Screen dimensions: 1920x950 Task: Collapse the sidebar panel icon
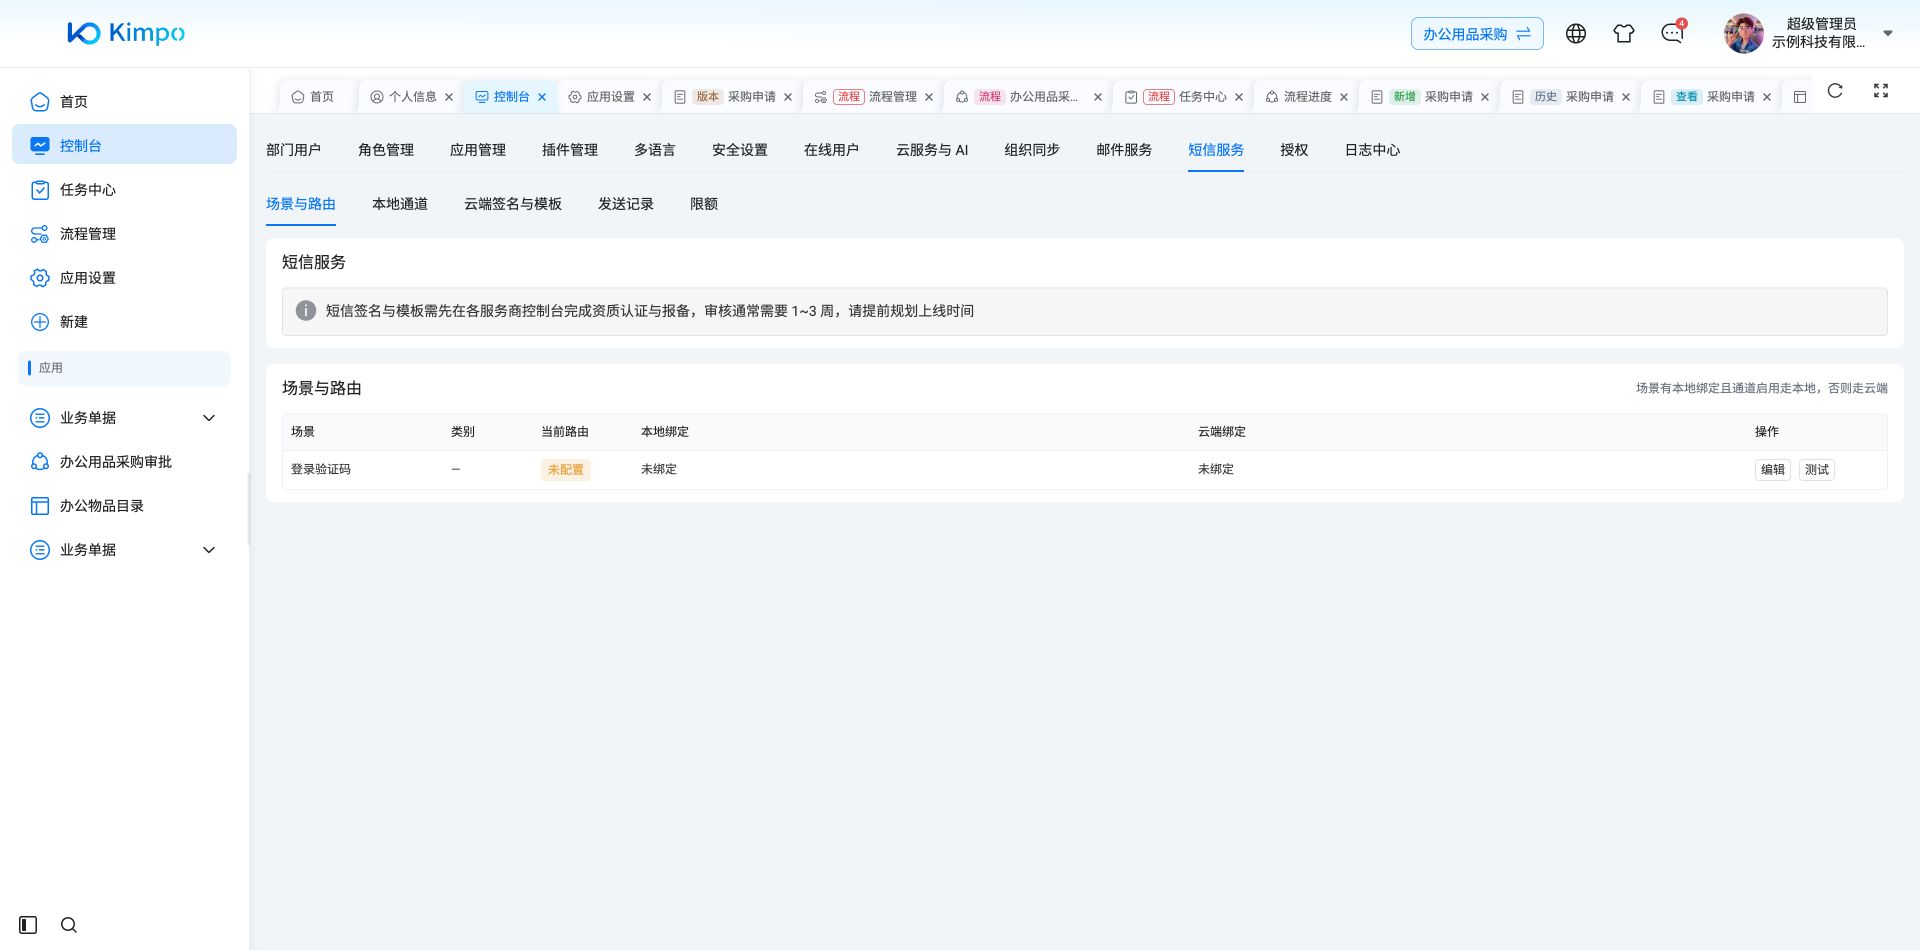[x=28, y=925]
